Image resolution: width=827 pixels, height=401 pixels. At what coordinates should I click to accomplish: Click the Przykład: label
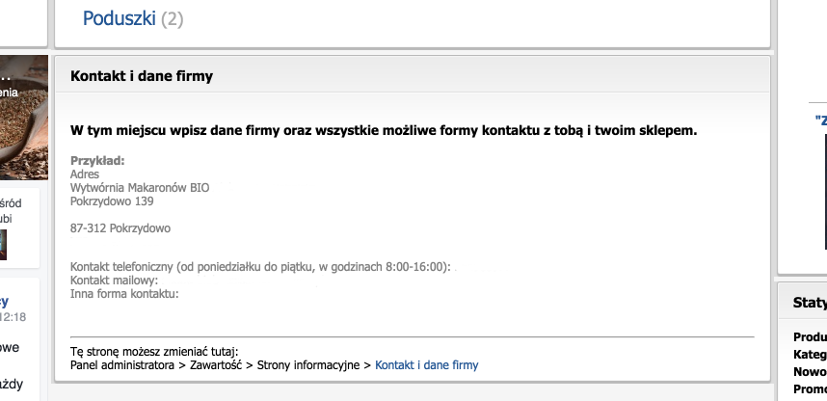click(97, 161)
